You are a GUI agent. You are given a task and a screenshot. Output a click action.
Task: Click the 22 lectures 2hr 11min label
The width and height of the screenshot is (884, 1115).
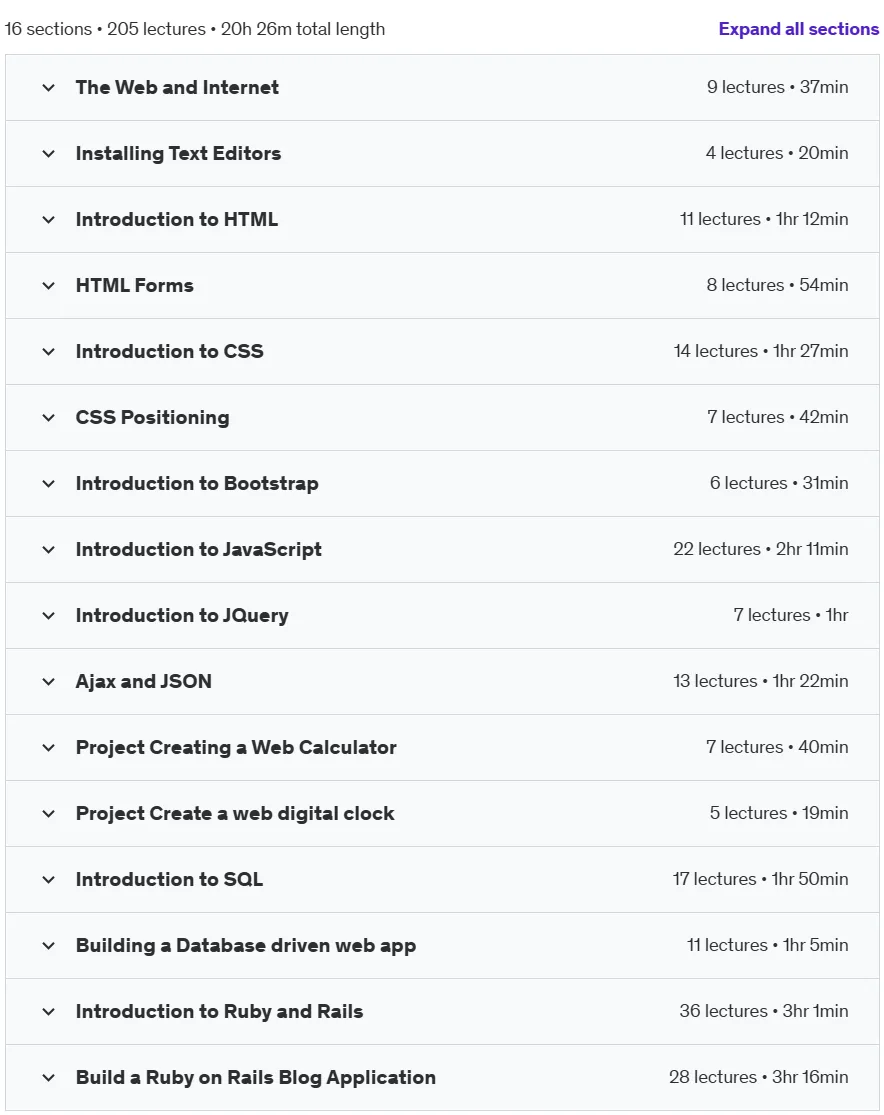(x=761, y=549)
